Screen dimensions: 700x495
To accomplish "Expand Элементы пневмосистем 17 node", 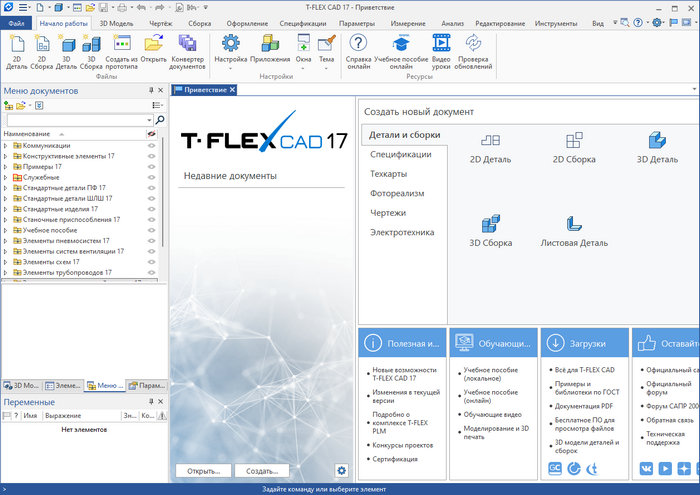I will pos(5,241).
